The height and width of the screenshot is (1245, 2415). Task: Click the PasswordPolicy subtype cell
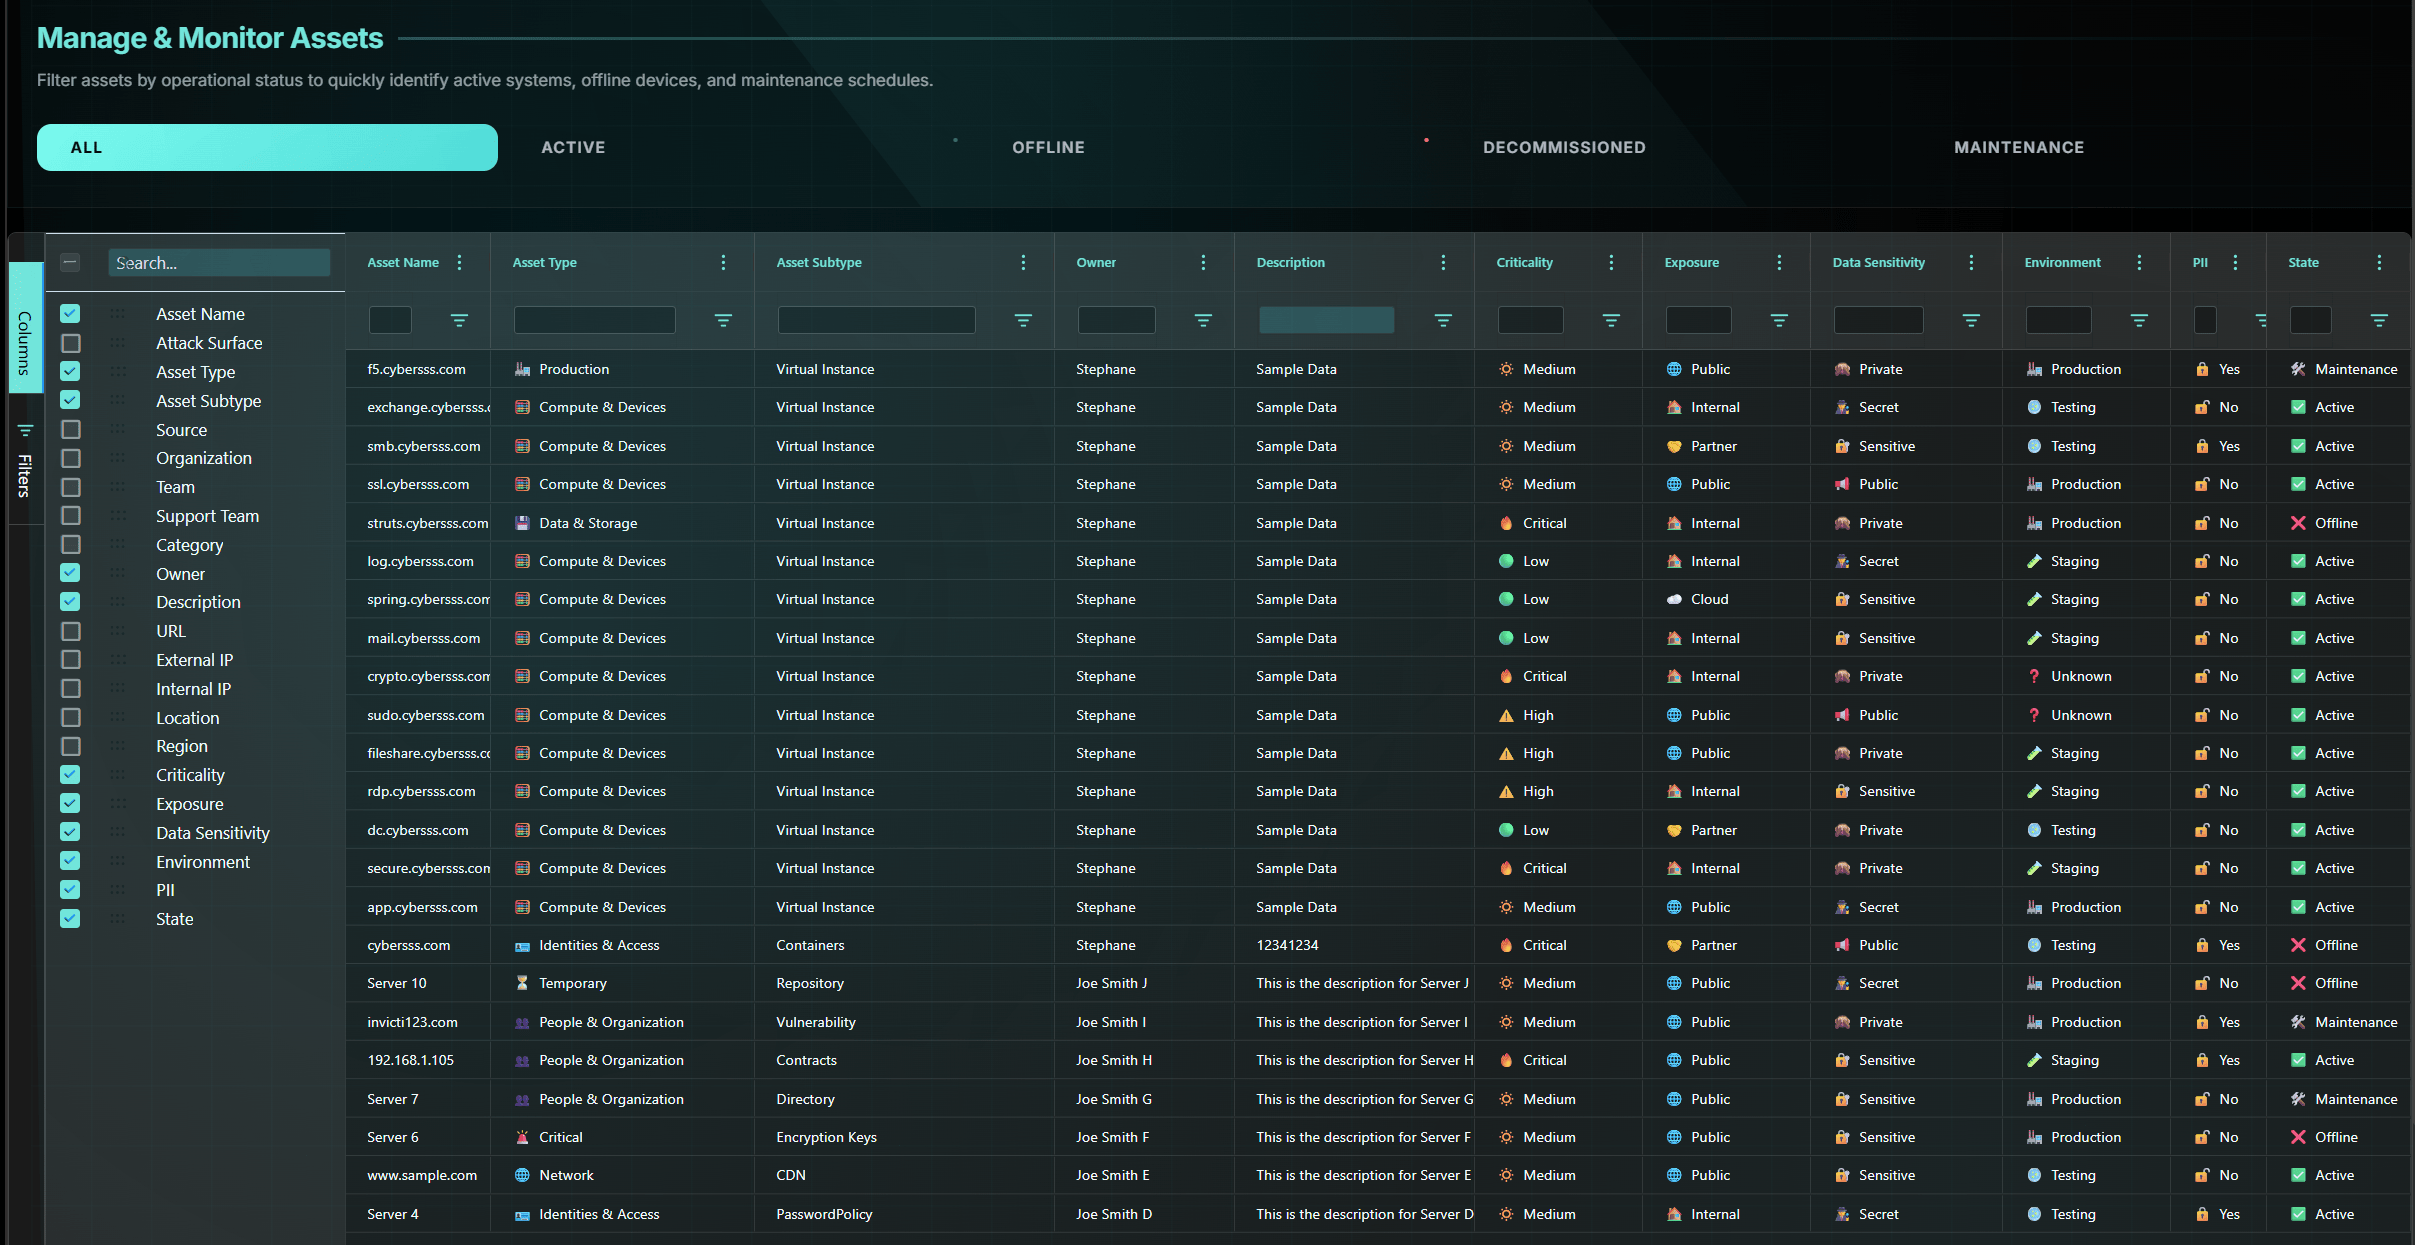pyautogui.click(x=904, y=1214)
